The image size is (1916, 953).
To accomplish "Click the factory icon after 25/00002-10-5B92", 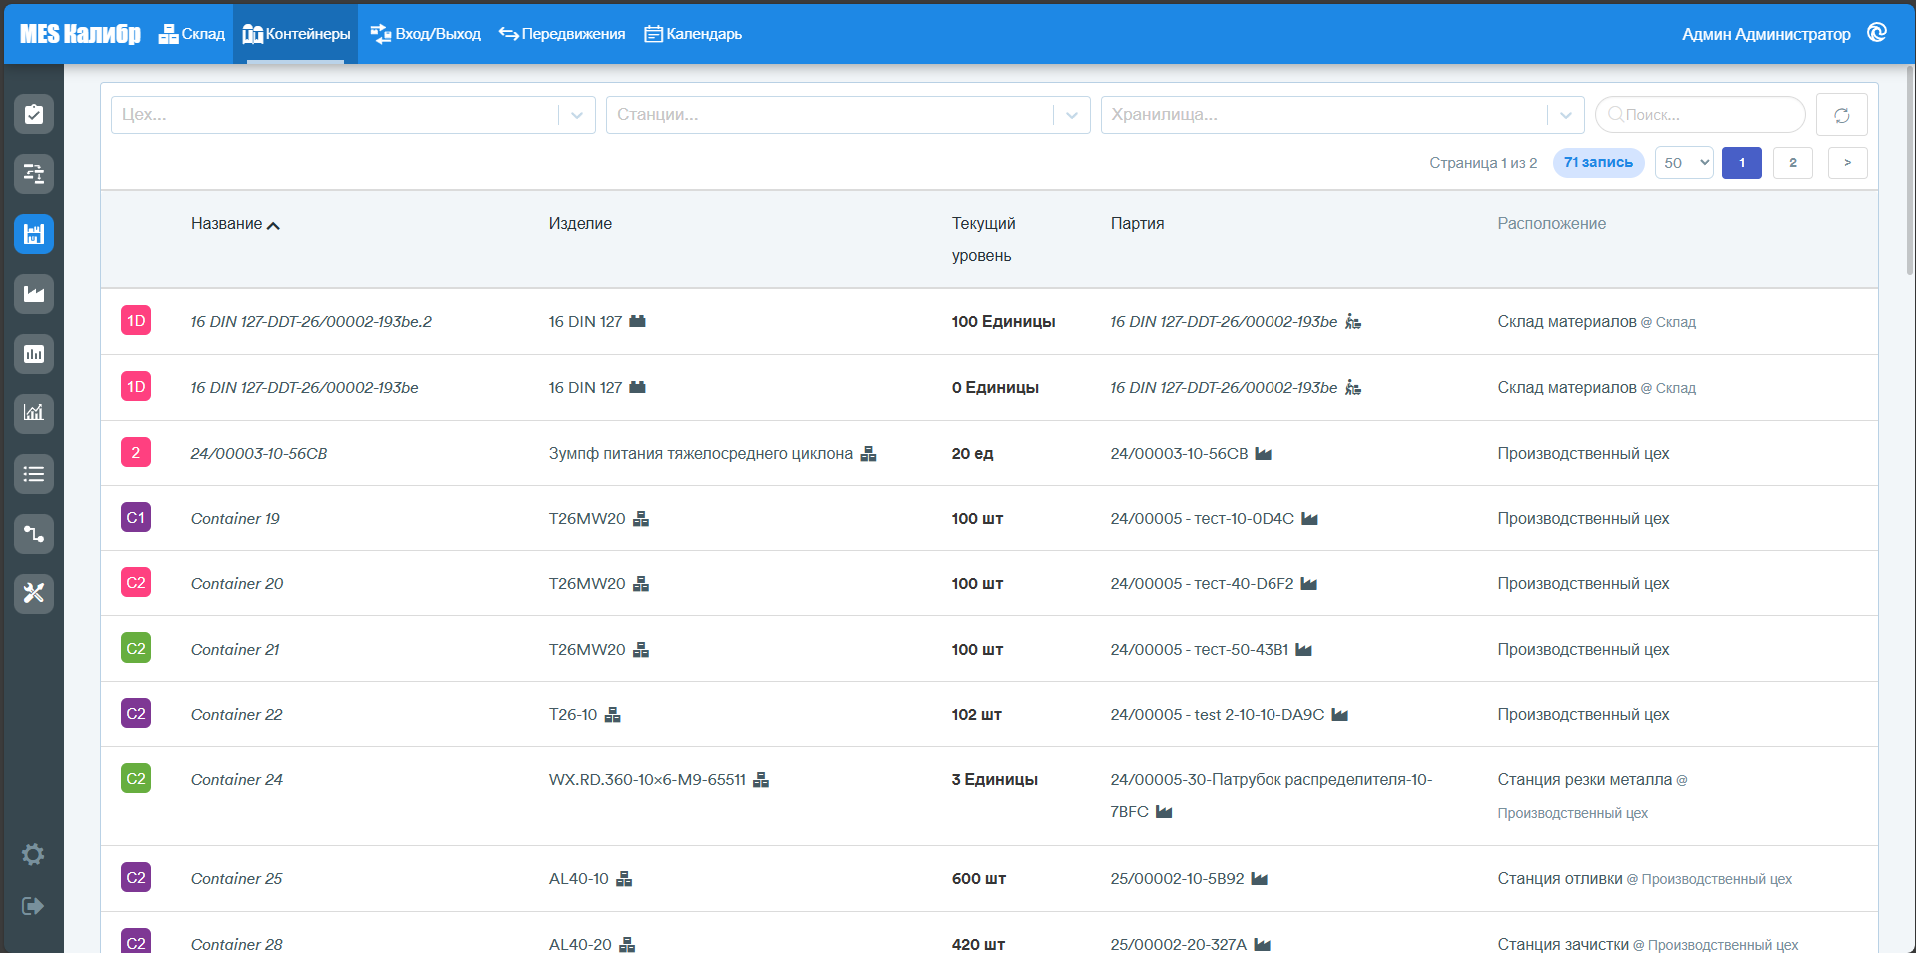I will [x=1260, y=879].
